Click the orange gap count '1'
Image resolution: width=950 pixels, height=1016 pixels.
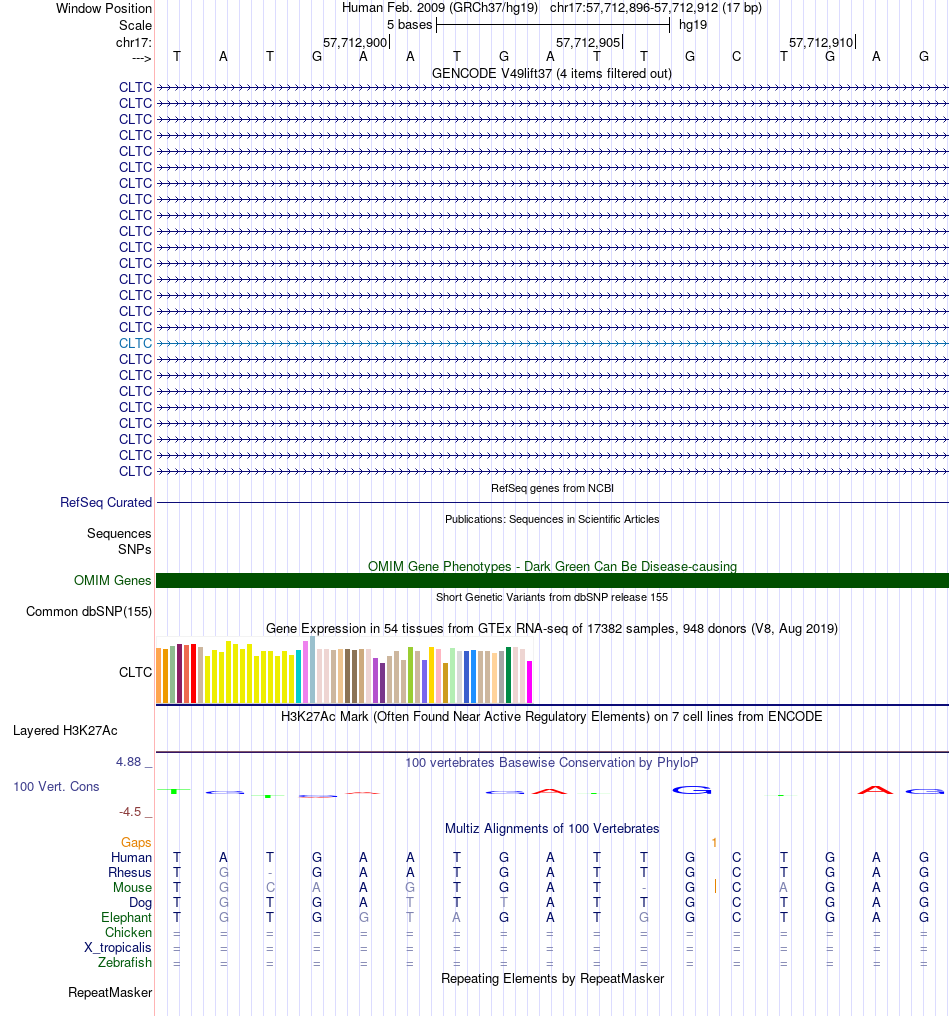[714, 842]
